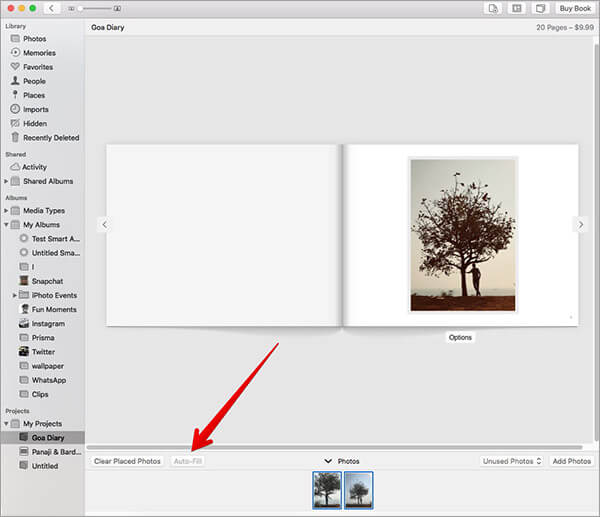Select the My Projects folder
600x517 pixels.
[x=42, y=424]
